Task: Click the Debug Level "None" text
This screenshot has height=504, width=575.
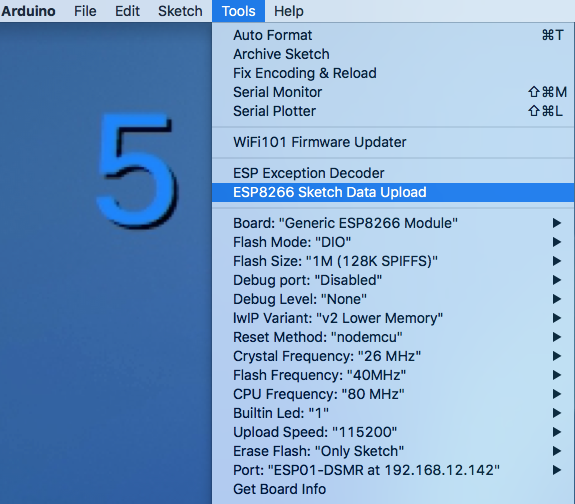Action: (300, 299)
